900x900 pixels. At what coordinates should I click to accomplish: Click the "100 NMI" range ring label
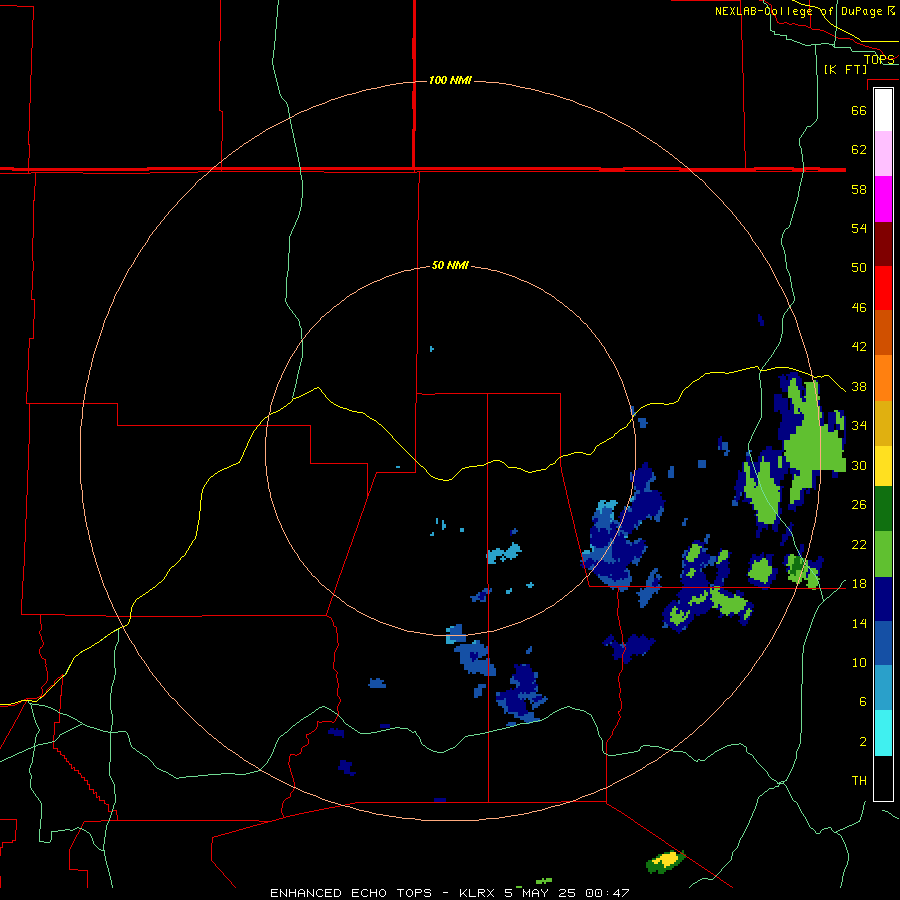(450, 80)
